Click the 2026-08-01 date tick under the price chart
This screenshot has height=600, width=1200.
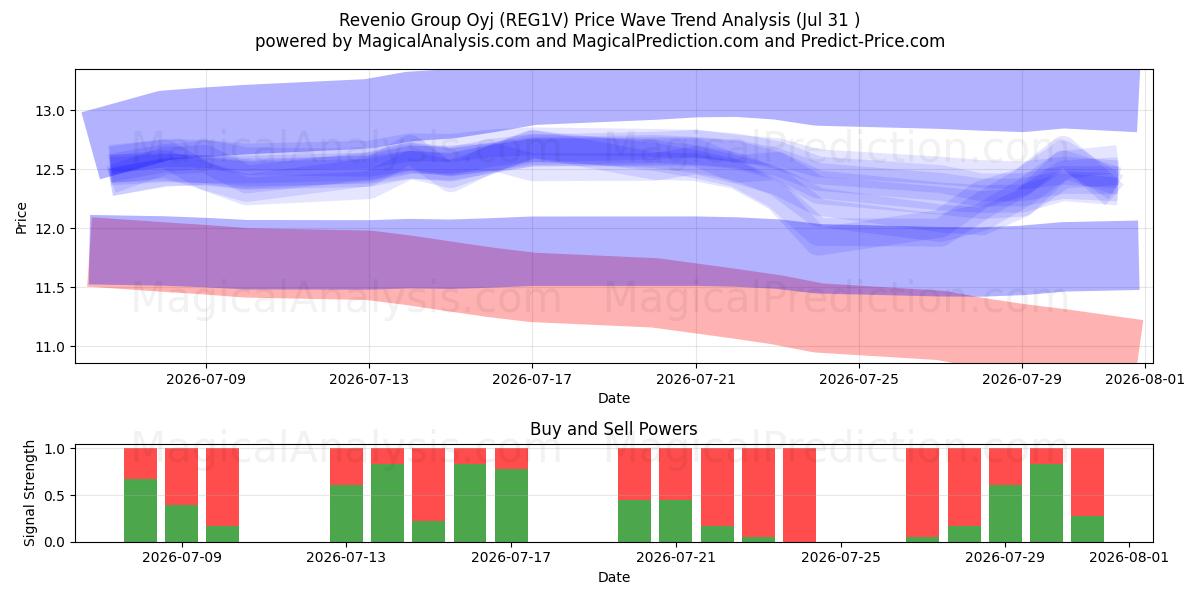[1144, 378]
